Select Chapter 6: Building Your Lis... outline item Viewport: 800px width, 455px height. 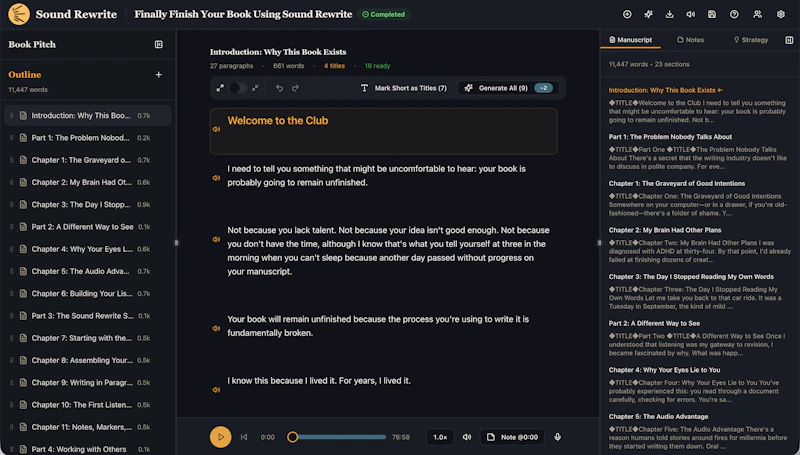click(88, 293)
